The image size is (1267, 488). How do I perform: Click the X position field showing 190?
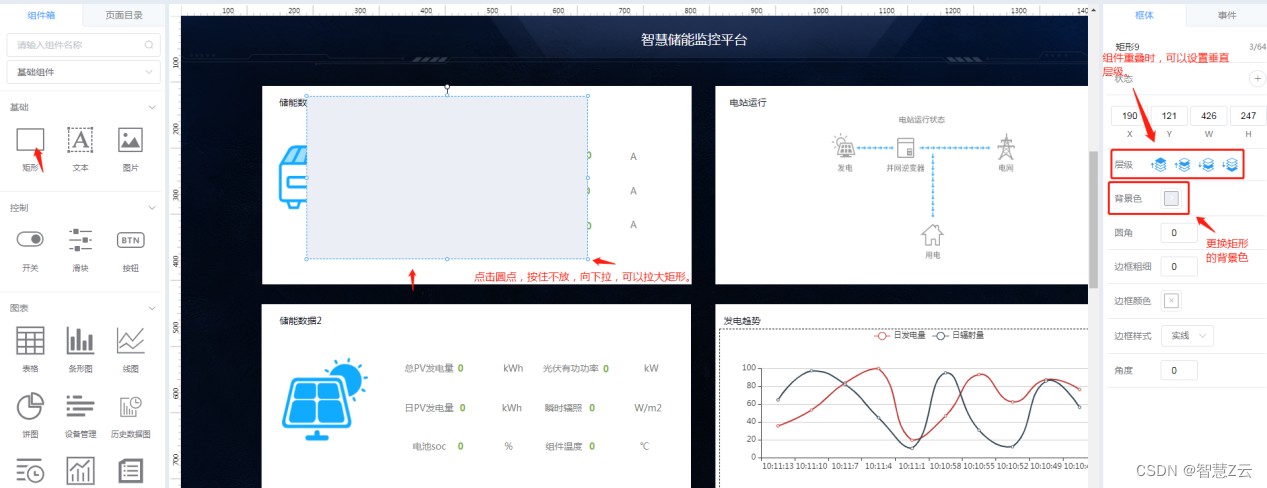click(x=1129, y=116)
